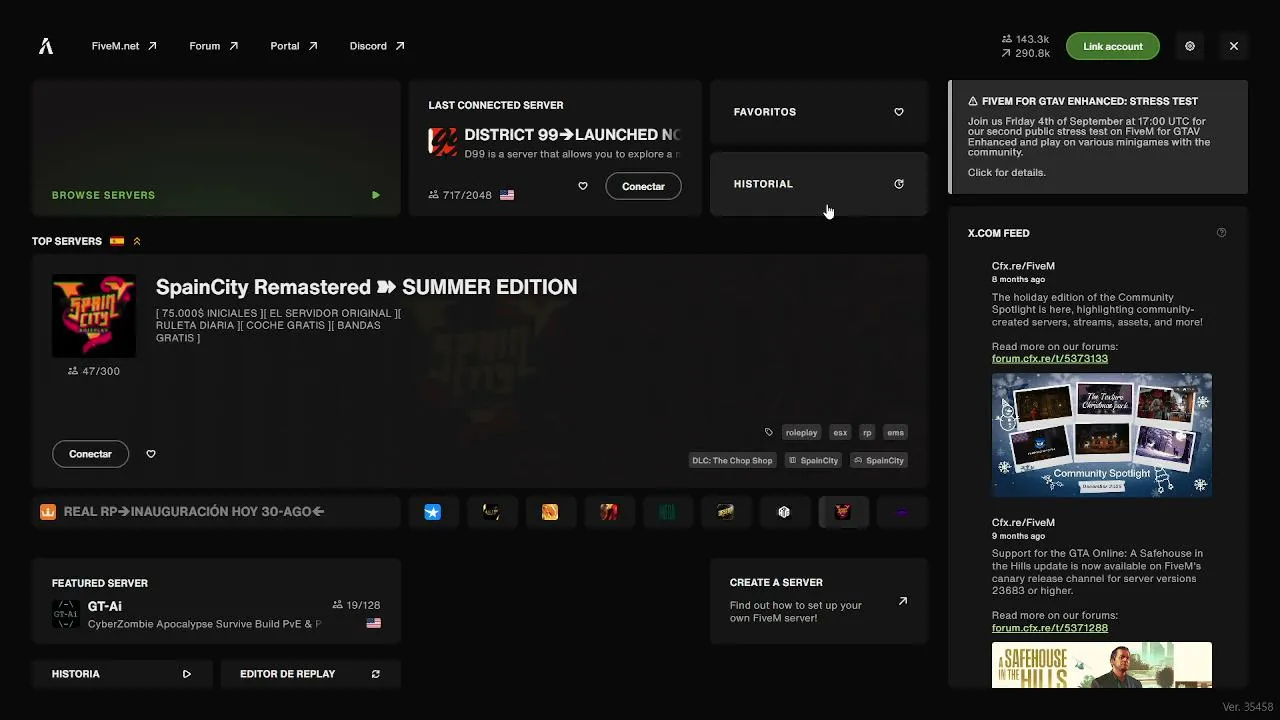Click the District 99 server icon

(x=443, y=141)
